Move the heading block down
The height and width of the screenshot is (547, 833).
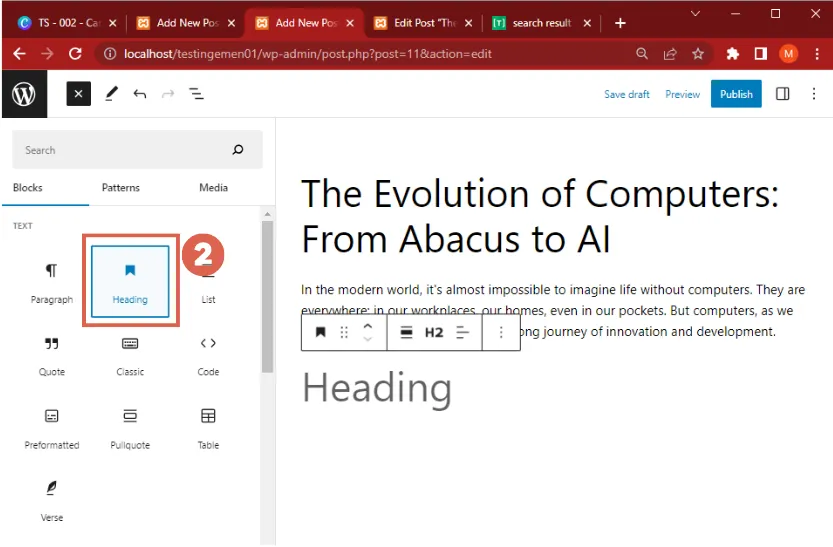pos(368,339)
